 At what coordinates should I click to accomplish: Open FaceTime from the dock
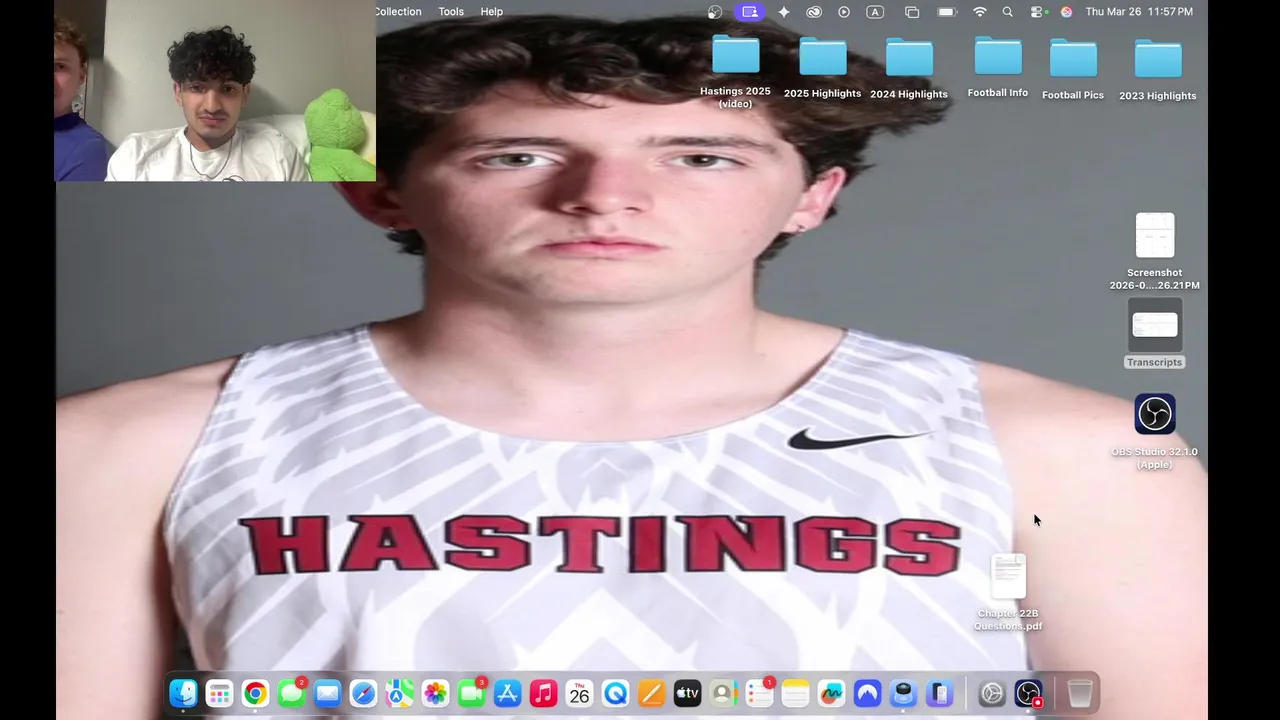pyautogui.click(x=471, y=693)
